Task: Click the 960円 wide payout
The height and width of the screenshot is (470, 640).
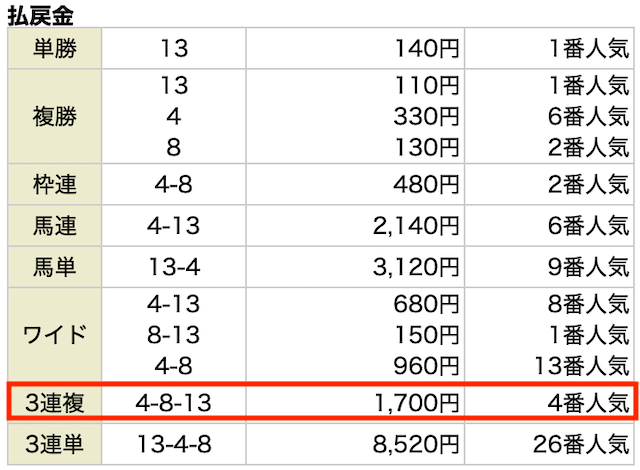Action: (x=427, y=366)
